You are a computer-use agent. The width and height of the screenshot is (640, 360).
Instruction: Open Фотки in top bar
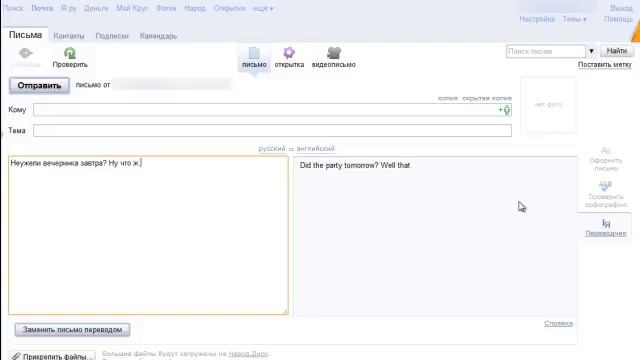(x=166, y=8)
